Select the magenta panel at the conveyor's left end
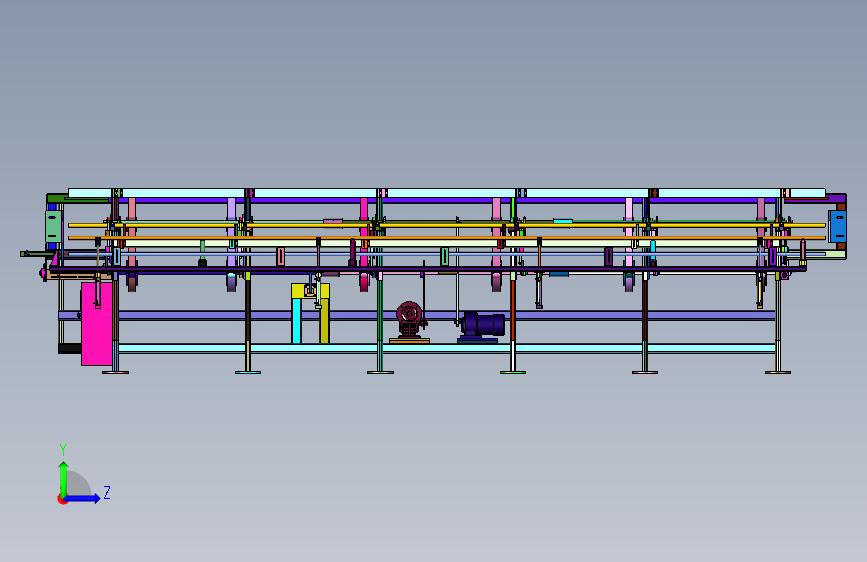The image size is (867, 562). [x=97, y=324]
